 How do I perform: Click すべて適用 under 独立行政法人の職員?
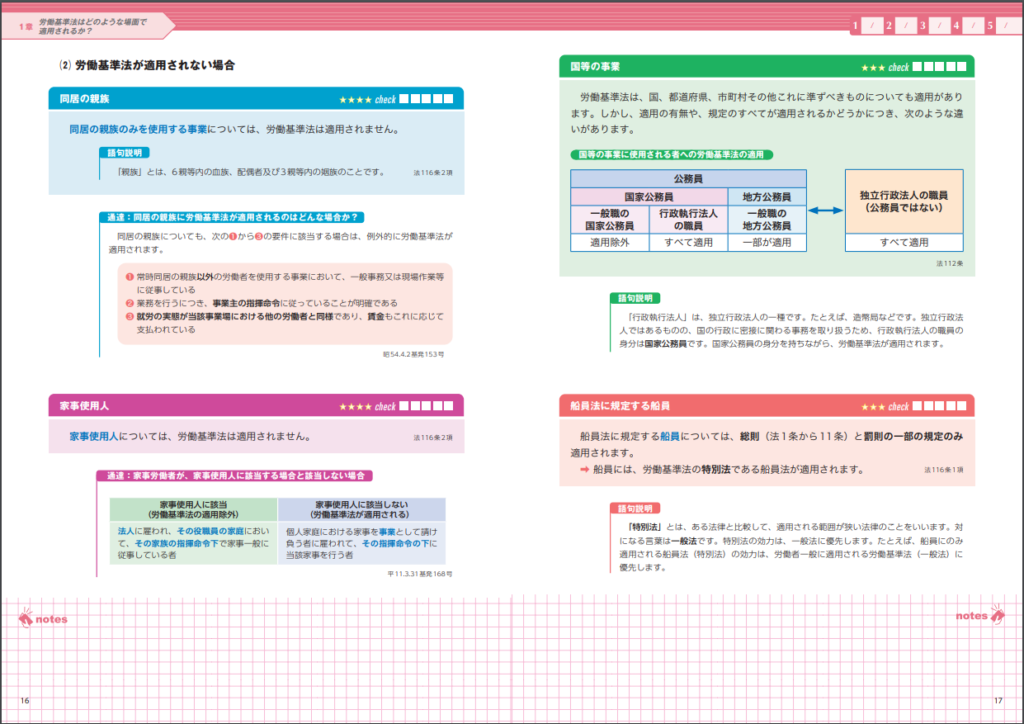(x=904, y=242)
